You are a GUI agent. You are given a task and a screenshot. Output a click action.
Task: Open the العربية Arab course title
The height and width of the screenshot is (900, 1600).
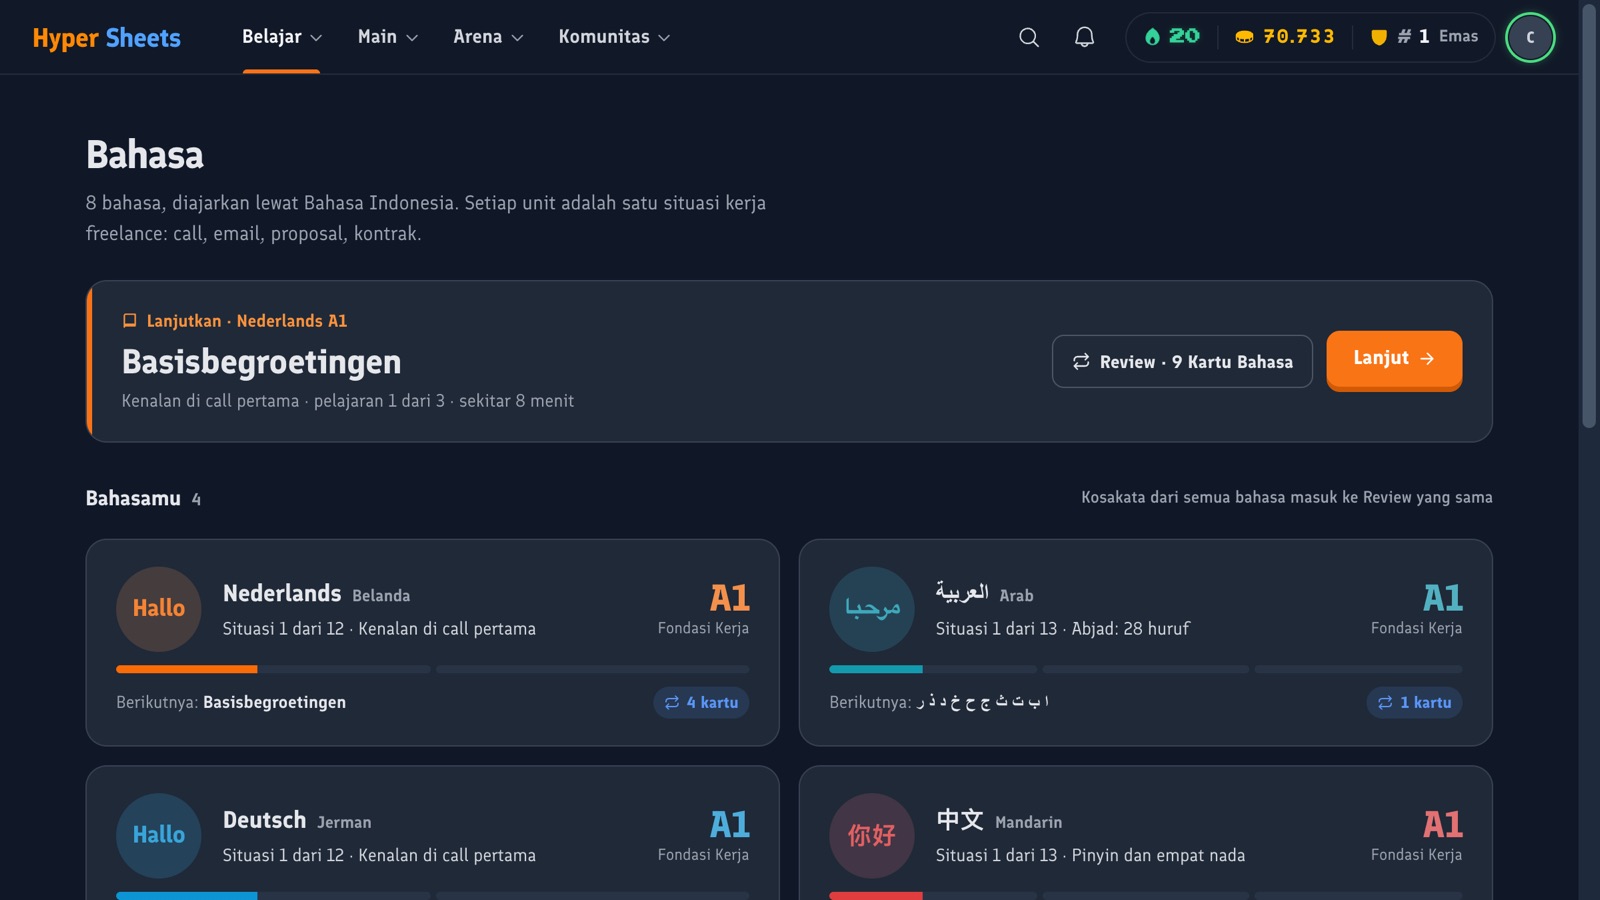point(984,594)
